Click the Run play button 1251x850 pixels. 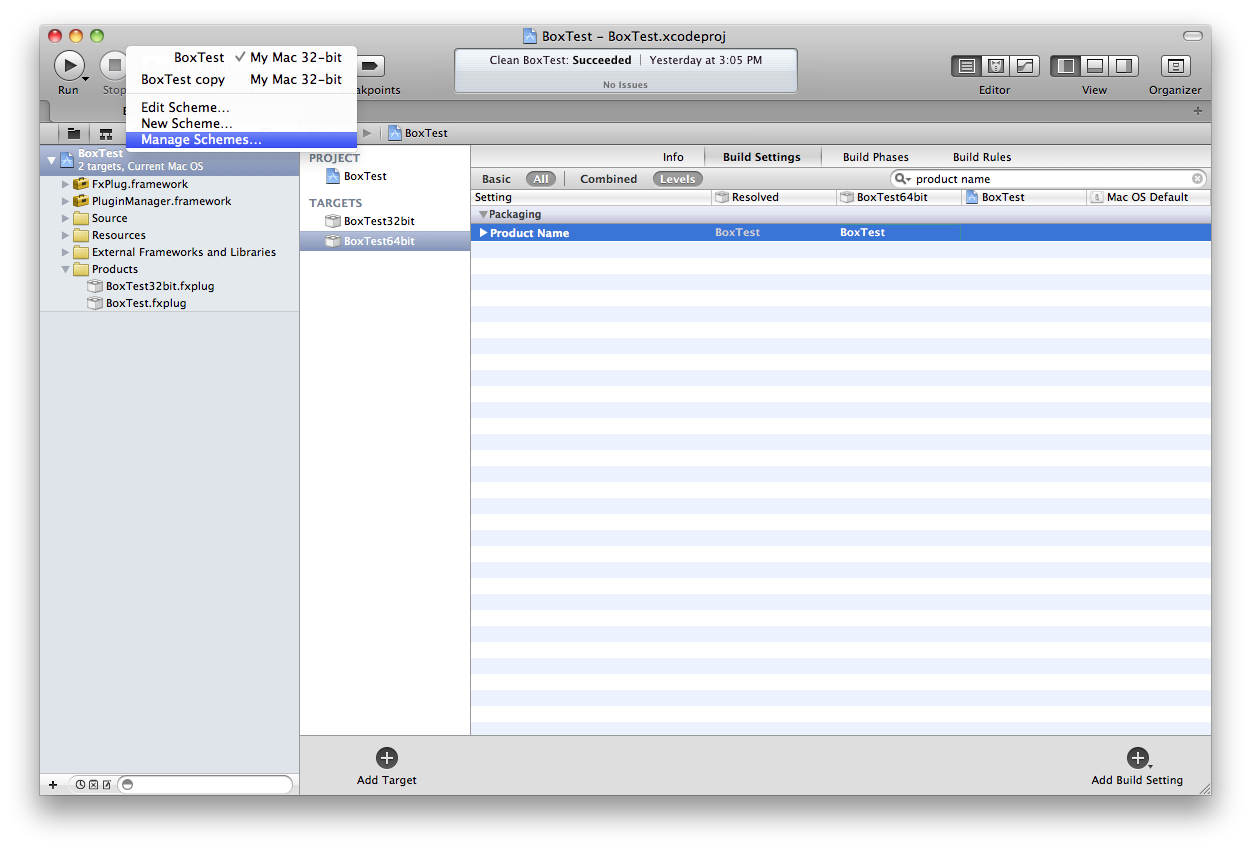coord(68,66)
